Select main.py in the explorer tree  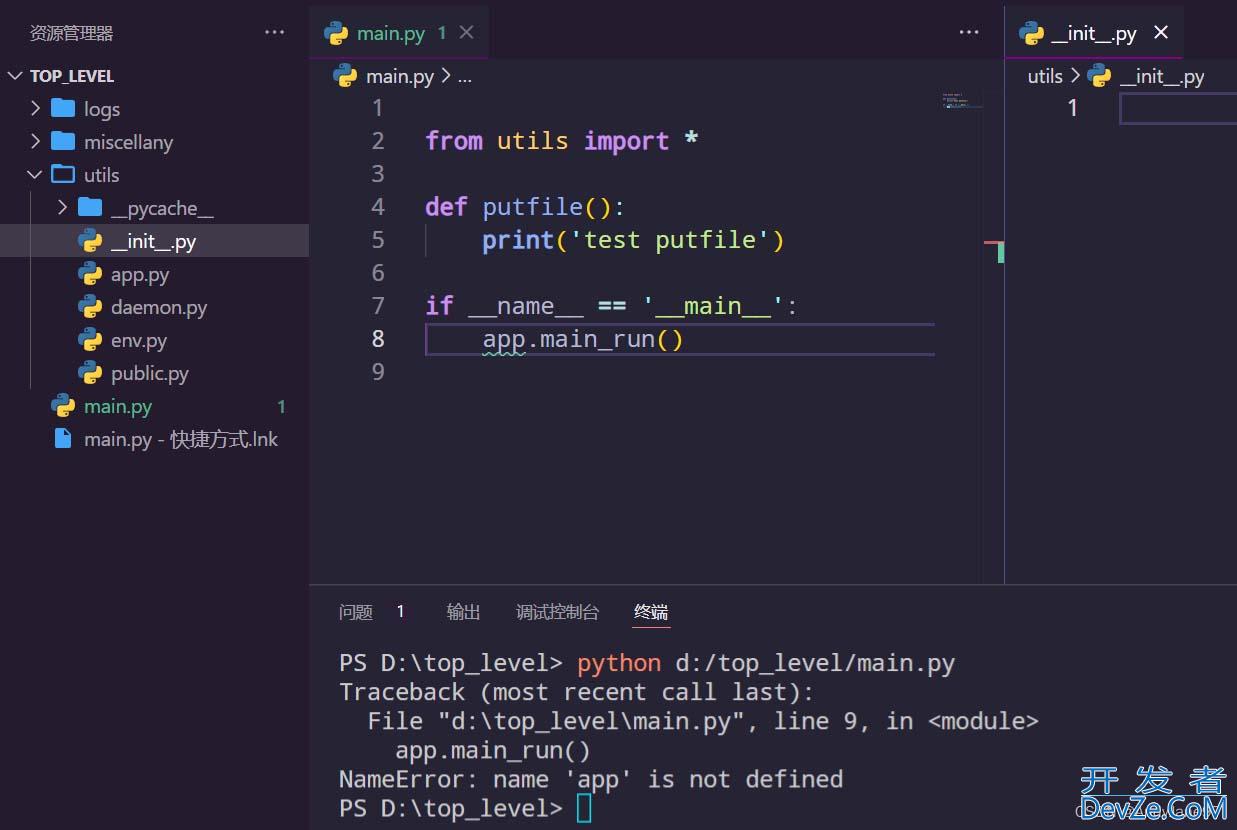154,406
